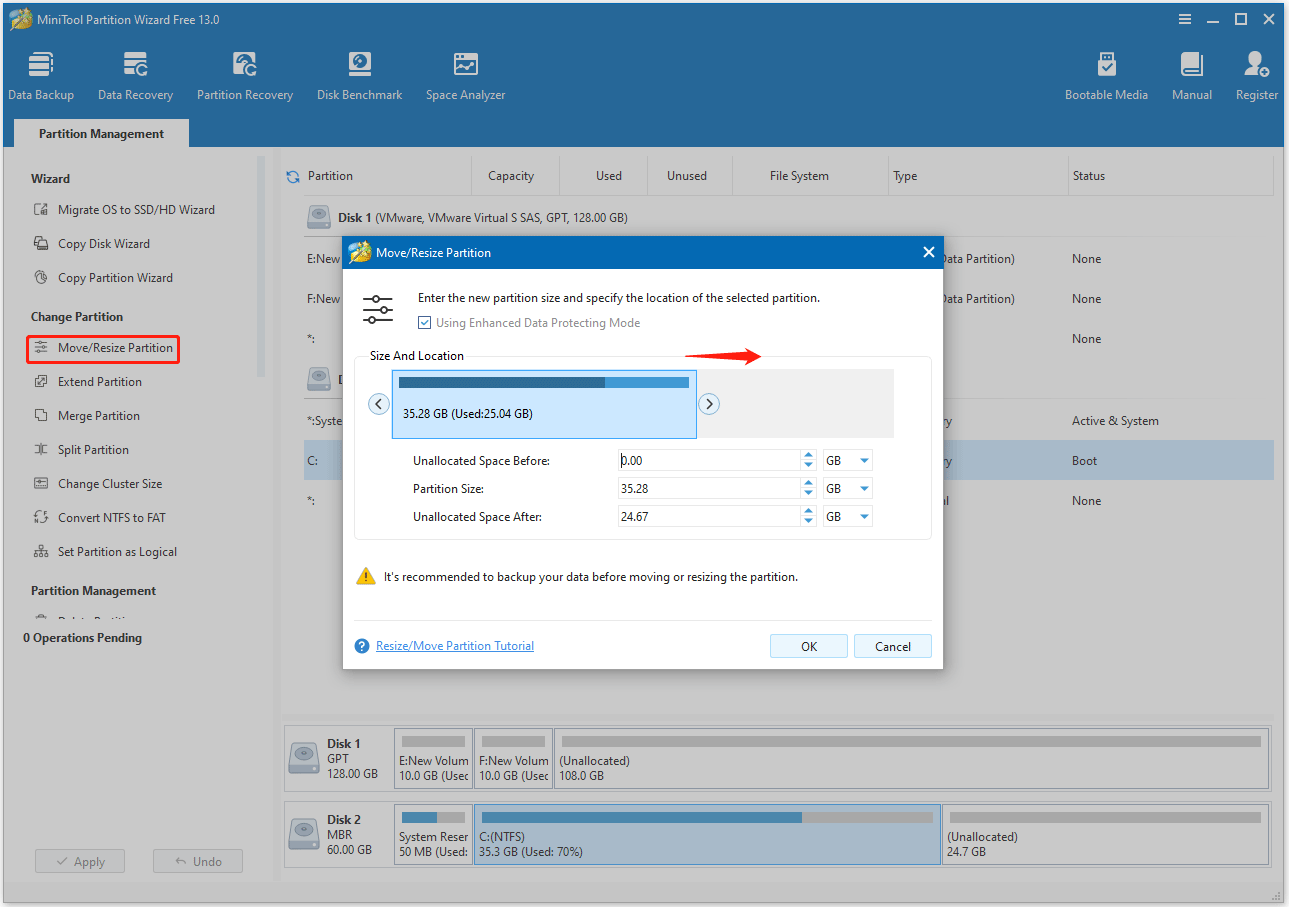Increase Partition Size with the up stepper

(x=808, y=483)
